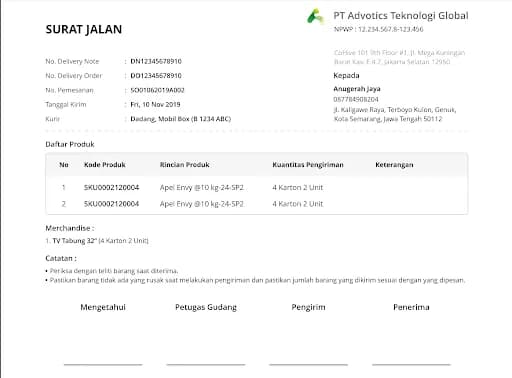Click the Catatan label
The width and height of the screenshot is (512, 378).
[x=61, y=258]
